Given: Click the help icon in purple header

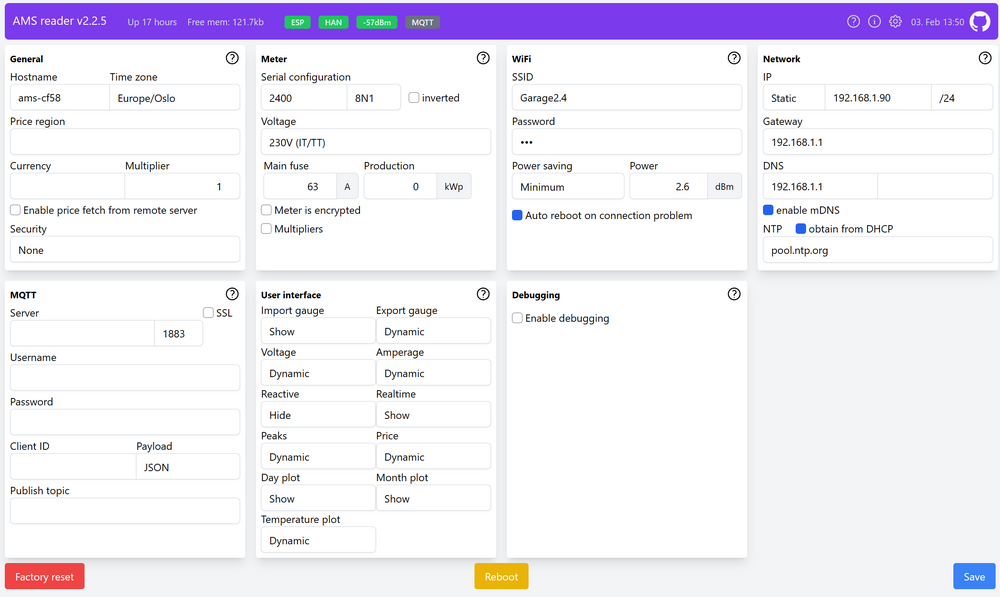Looking at the screenshot, I should click(853, 21).
